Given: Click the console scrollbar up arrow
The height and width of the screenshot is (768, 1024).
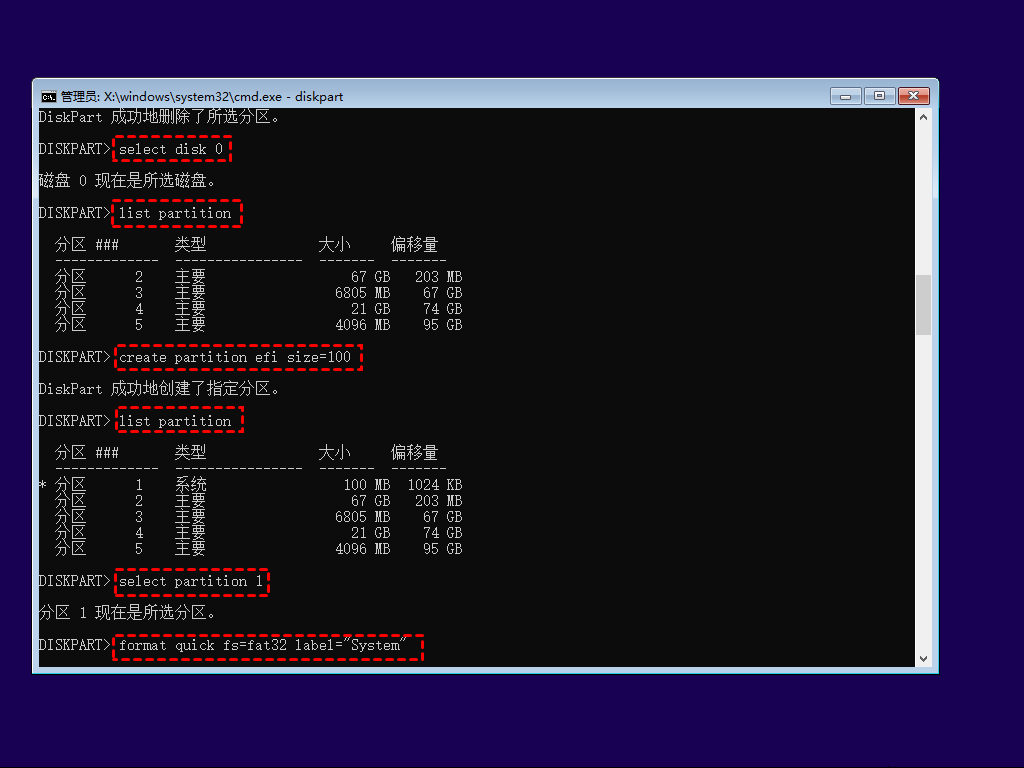Looking at the screenshot, I should click(x=923, y=117).
